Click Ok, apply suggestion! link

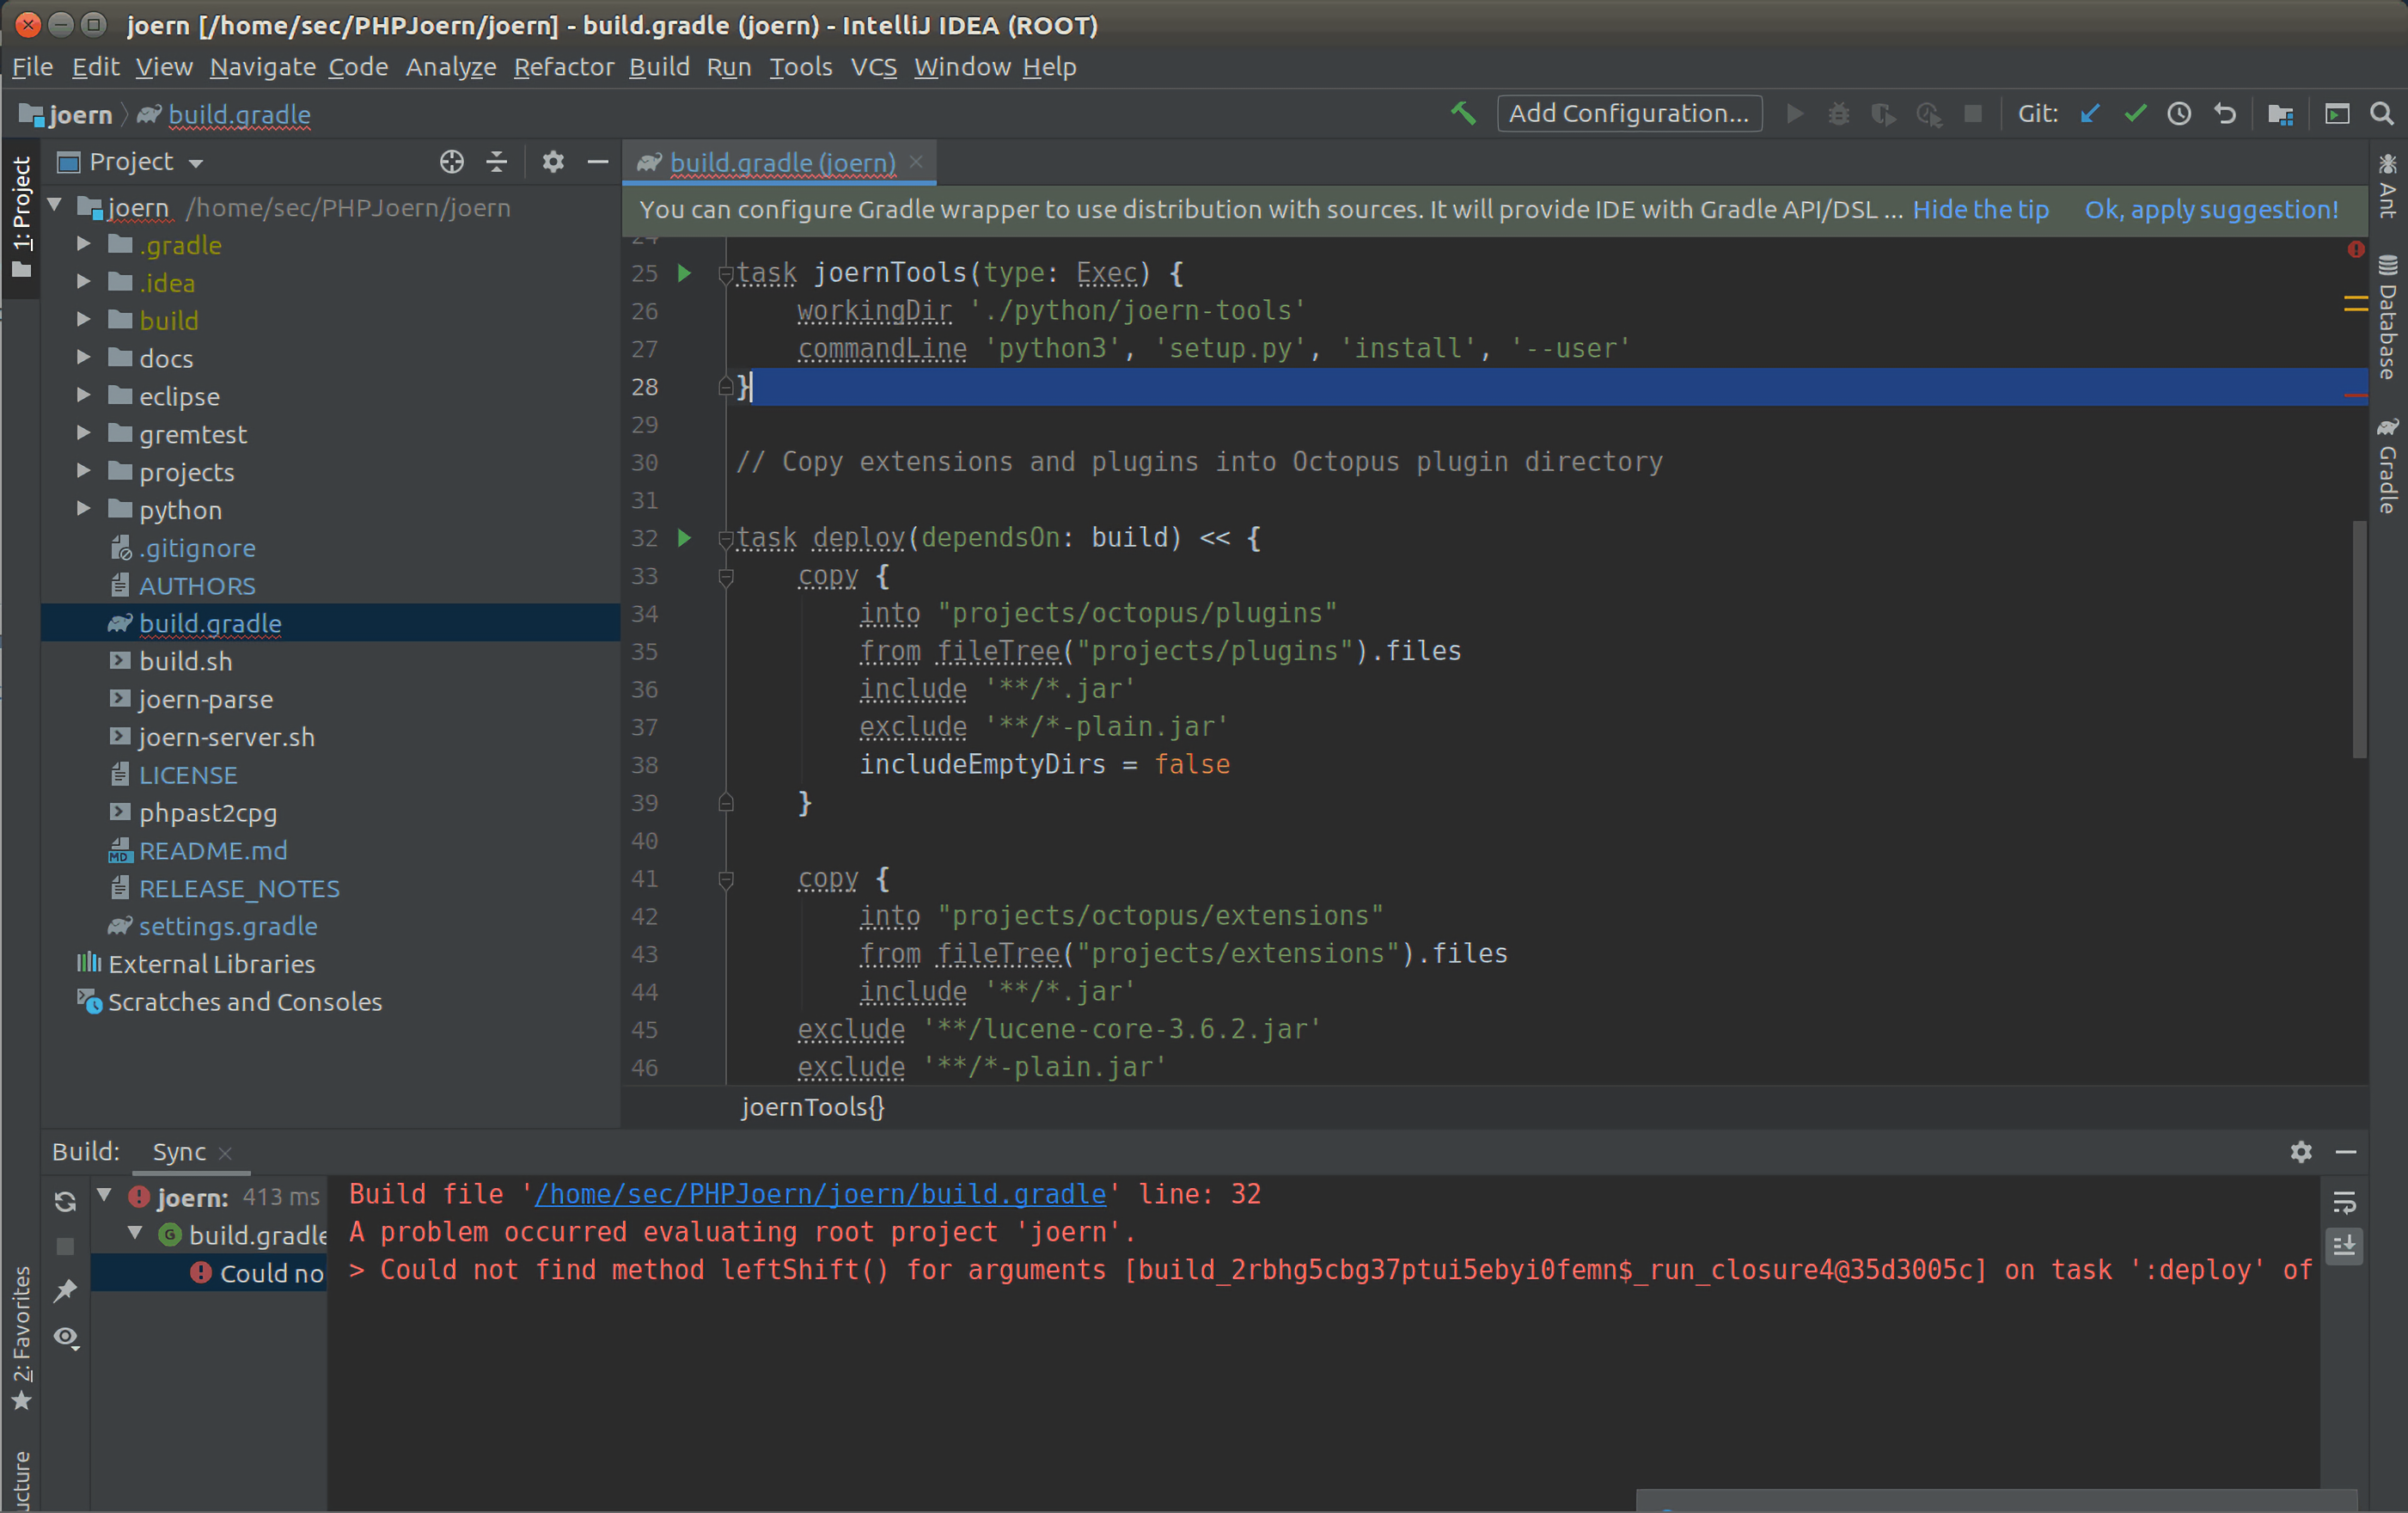(2211, 210)
